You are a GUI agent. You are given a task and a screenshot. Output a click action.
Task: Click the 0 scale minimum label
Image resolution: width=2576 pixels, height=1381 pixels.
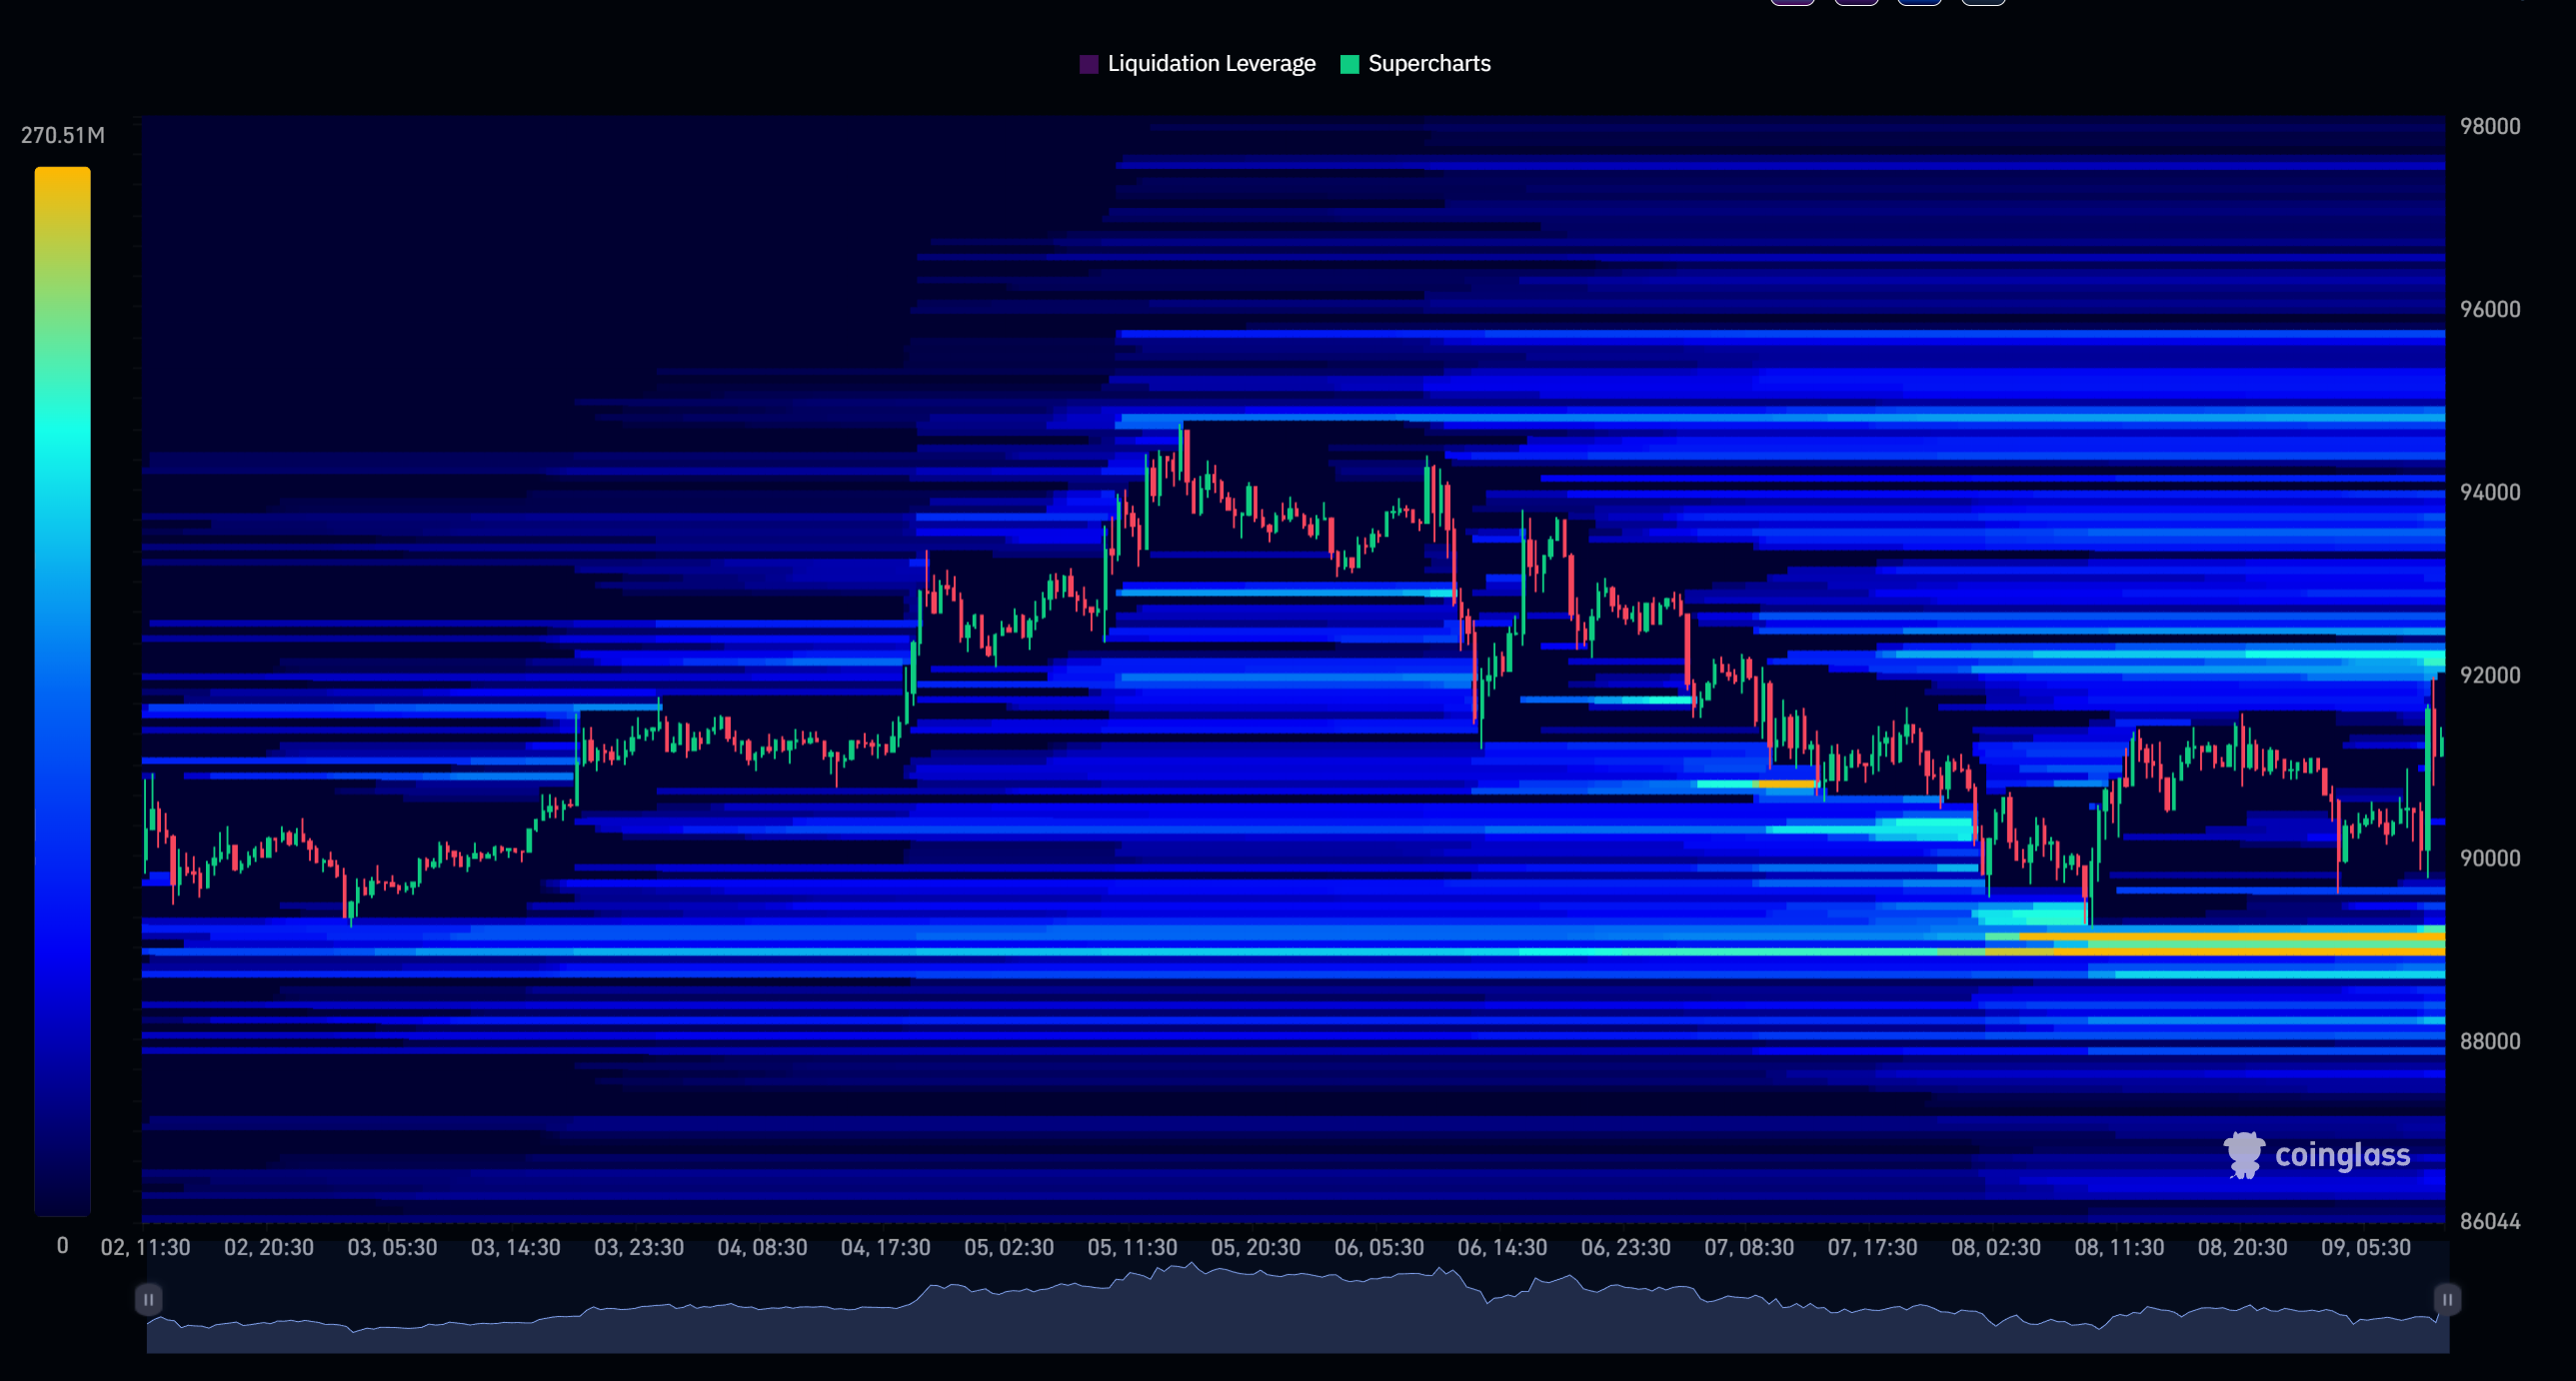62,1246
